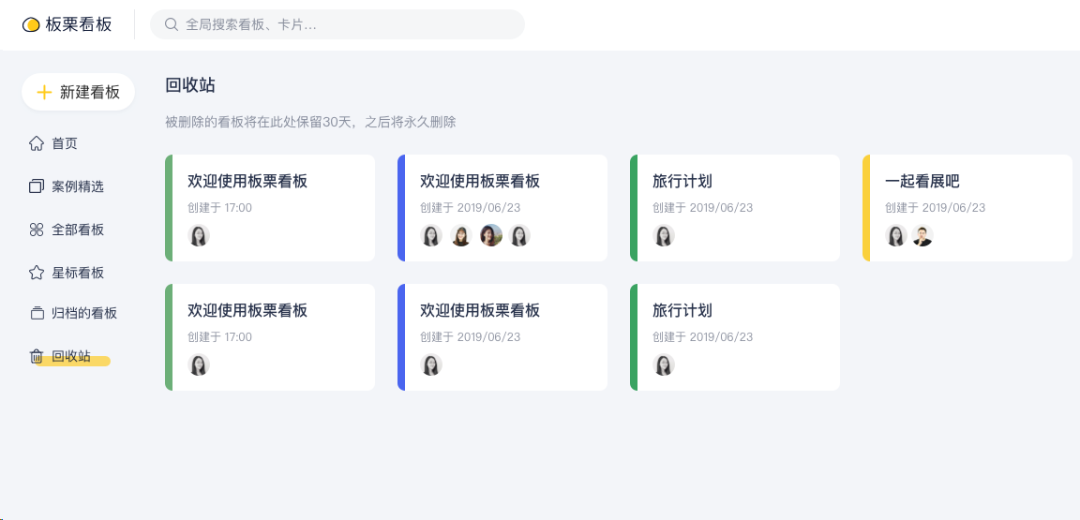Click the yellow color bar on 一起看展吧 card
Viewport: 1080px width, 520px height.
[x=866, y=208]
